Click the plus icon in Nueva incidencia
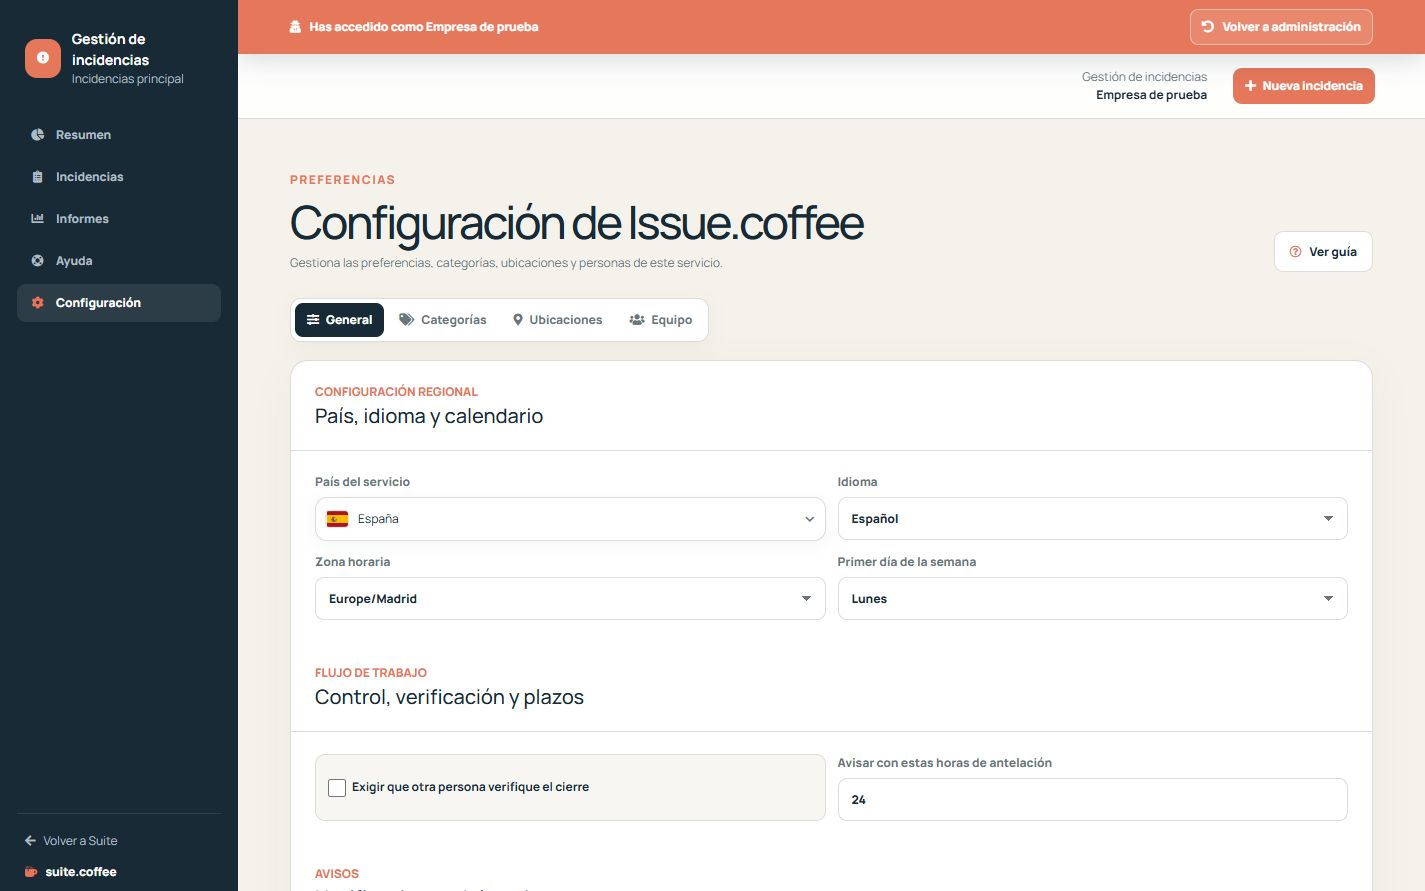Screen dimensions: 1425x891 coord(1250,86)
